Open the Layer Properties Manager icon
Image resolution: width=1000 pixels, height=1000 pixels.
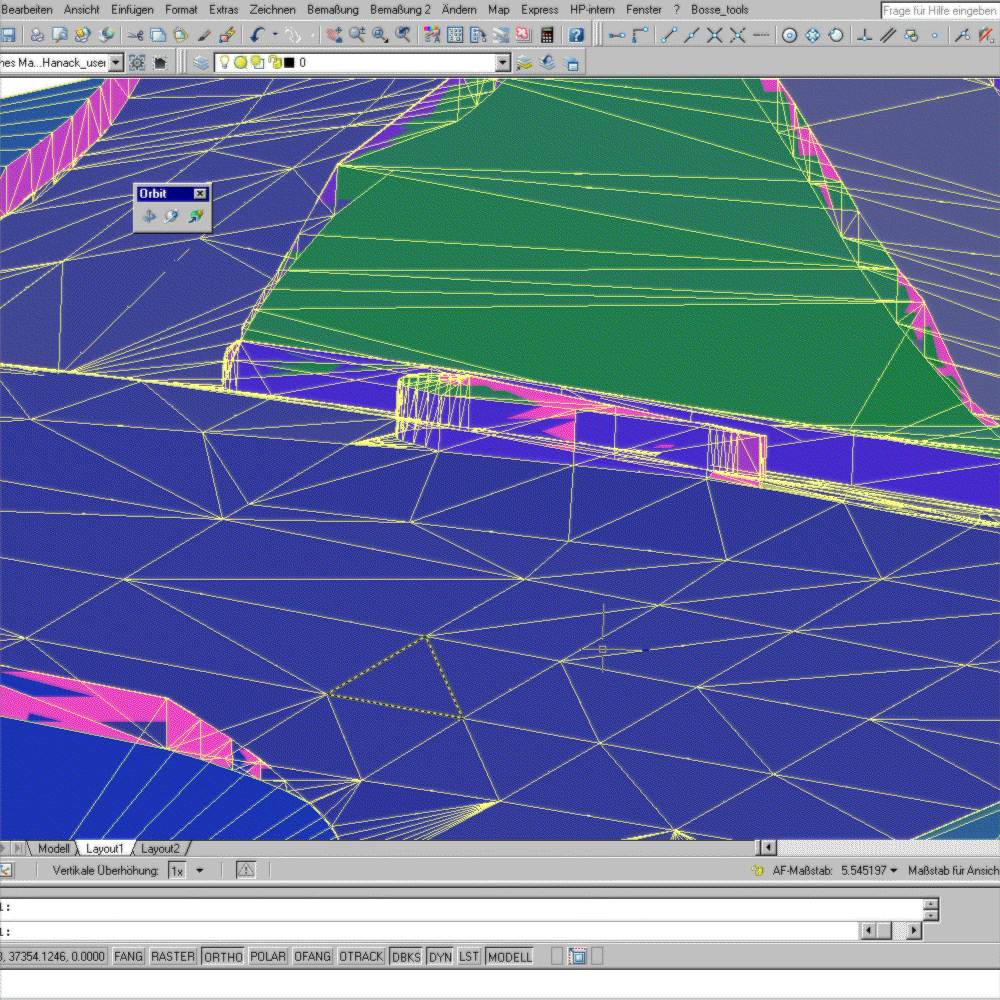(203, 62)
